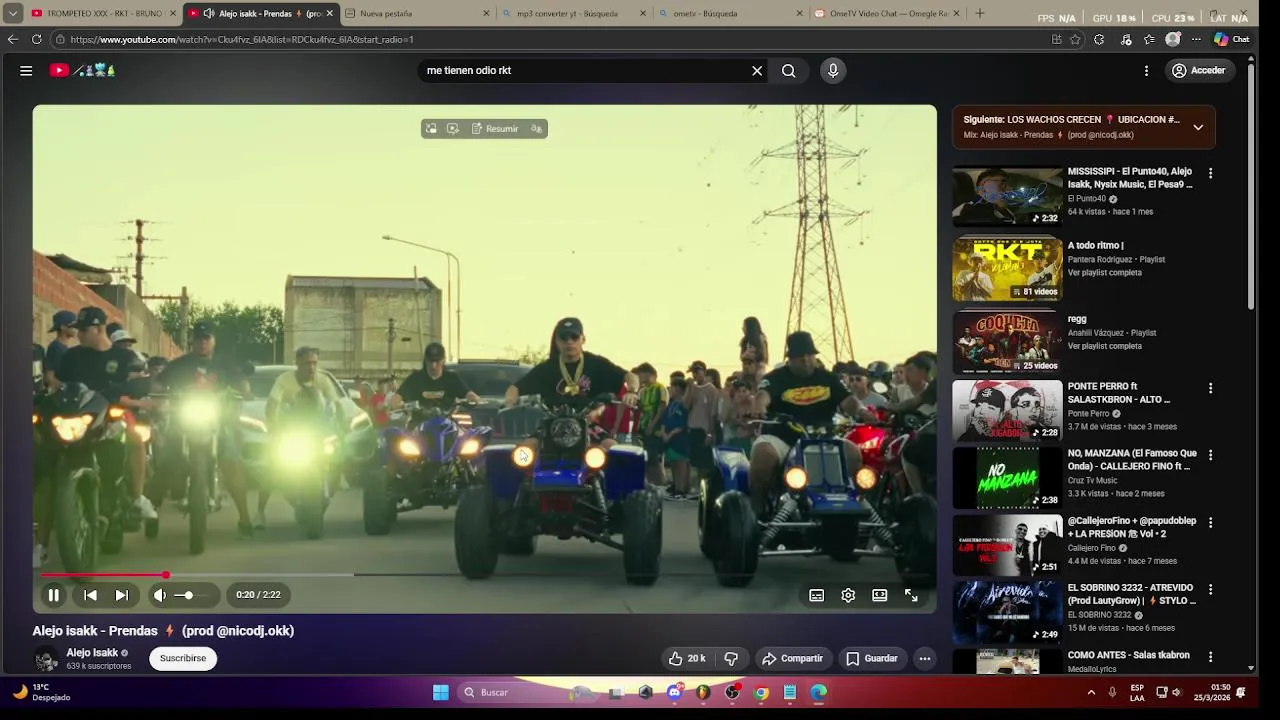Open Discord from the taskbar
The image size is (1280, 720).
tap(674, 692)
